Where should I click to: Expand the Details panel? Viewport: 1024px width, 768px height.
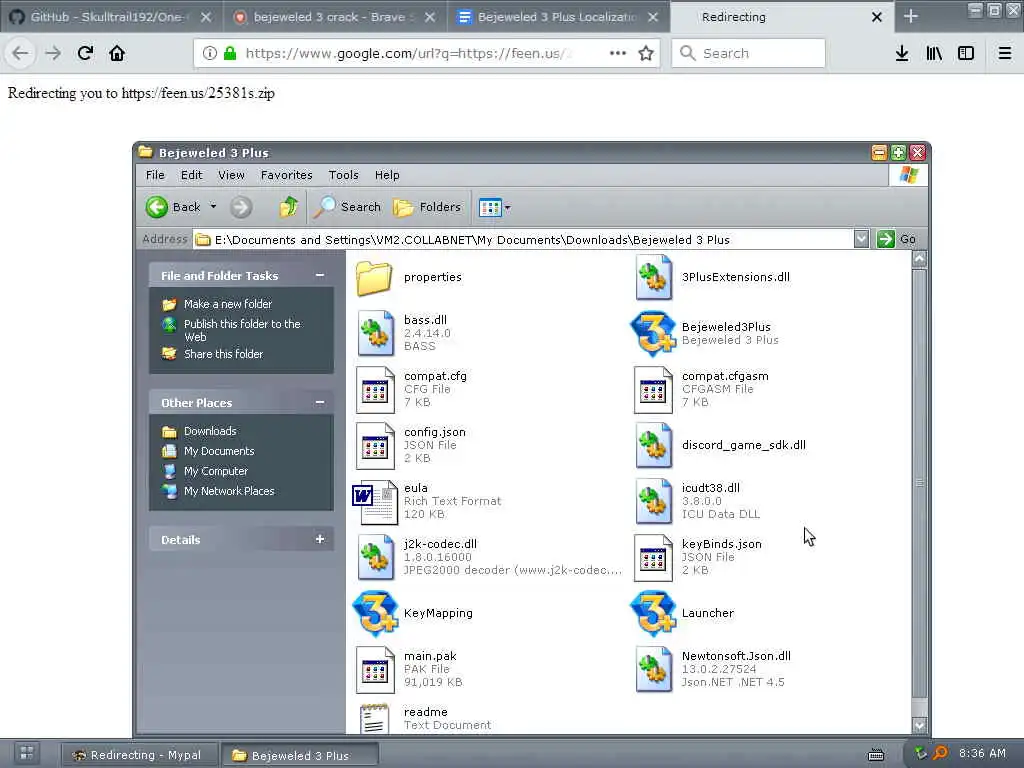click(x=320, y=539)
